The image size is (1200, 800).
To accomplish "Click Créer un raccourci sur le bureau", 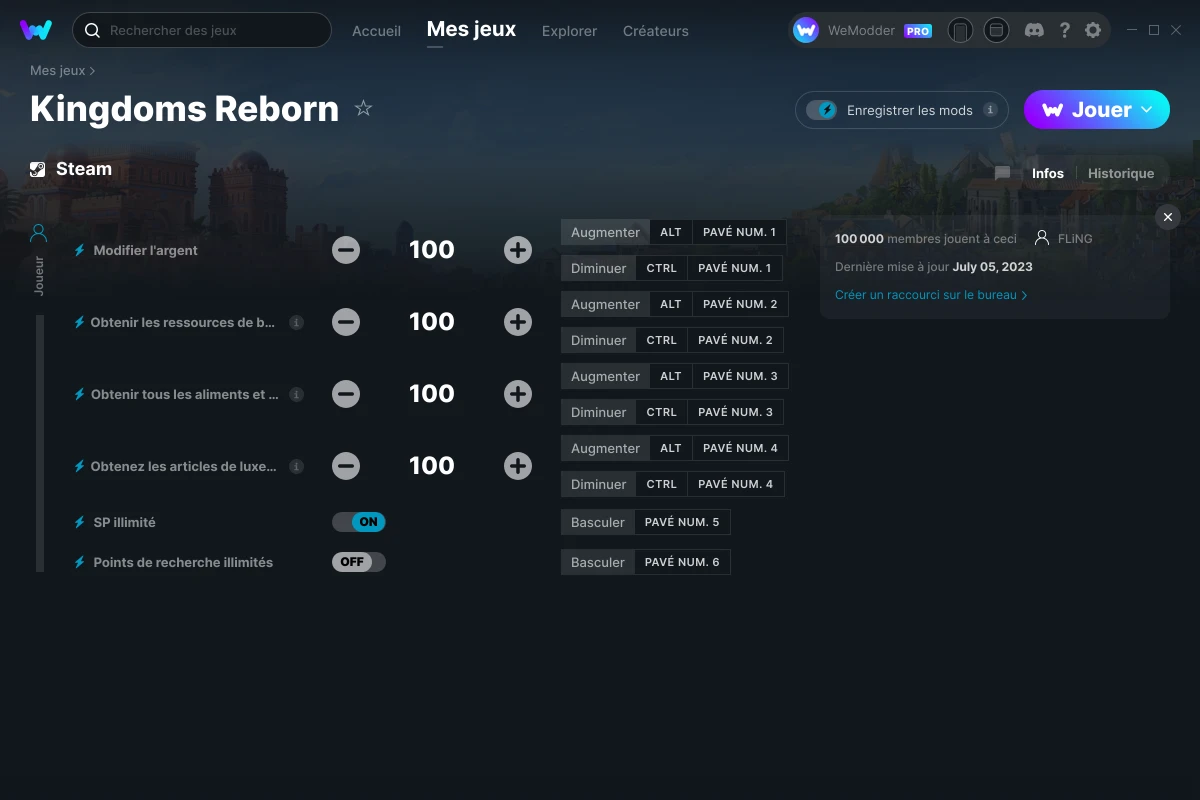I will (931, 295).
